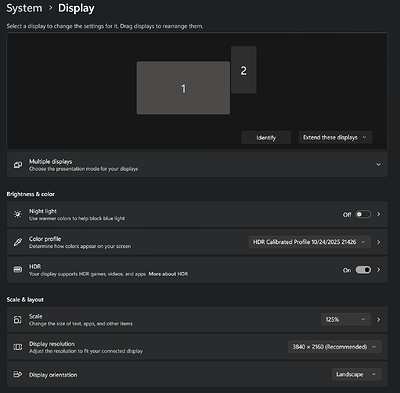Click the Multiple displays monitor icon
The width and height of the screenshot is (400, 393).
tap(18, 165)
